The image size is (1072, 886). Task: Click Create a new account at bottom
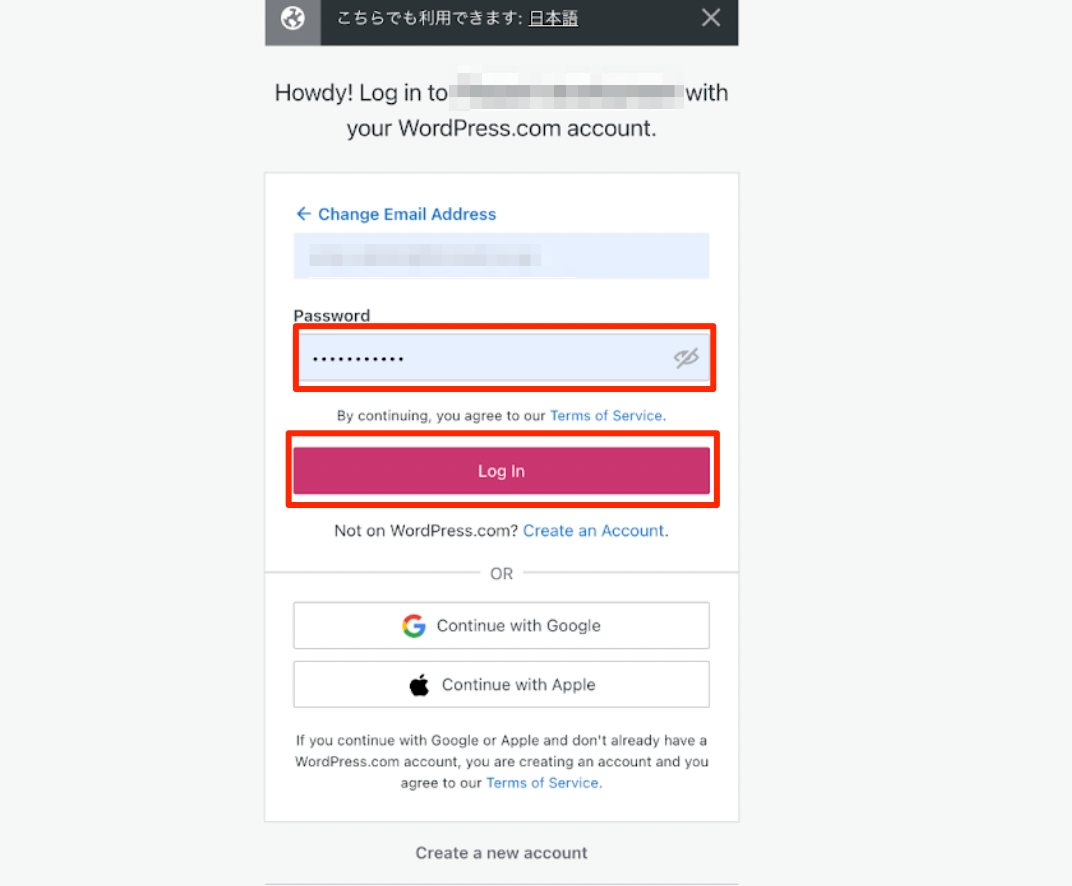(501, 853)
